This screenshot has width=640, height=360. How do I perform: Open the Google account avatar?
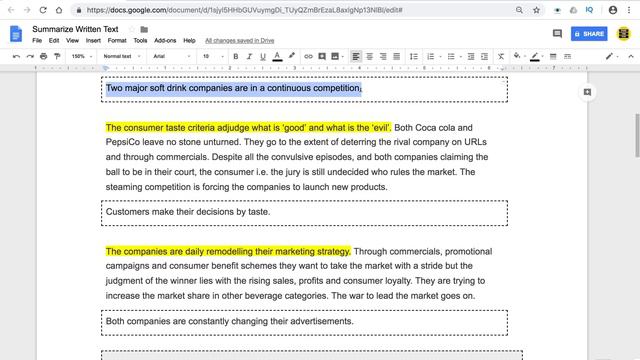[x=623, y=34]
